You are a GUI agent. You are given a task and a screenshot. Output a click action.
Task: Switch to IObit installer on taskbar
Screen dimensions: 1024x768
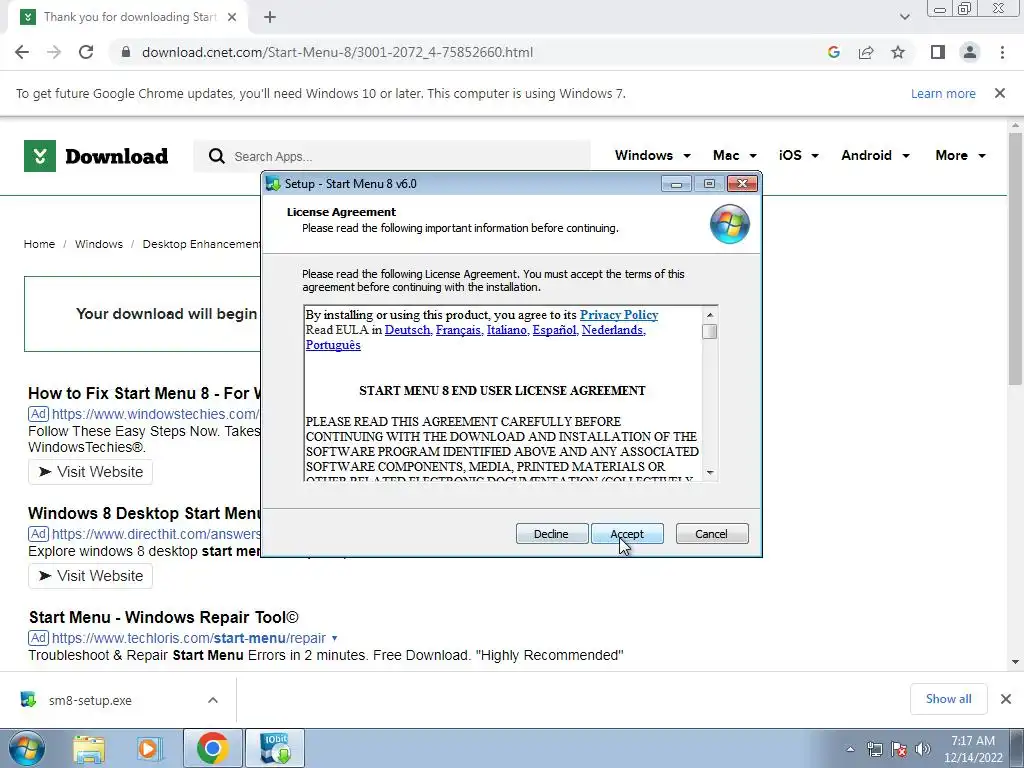pos(274,748)
